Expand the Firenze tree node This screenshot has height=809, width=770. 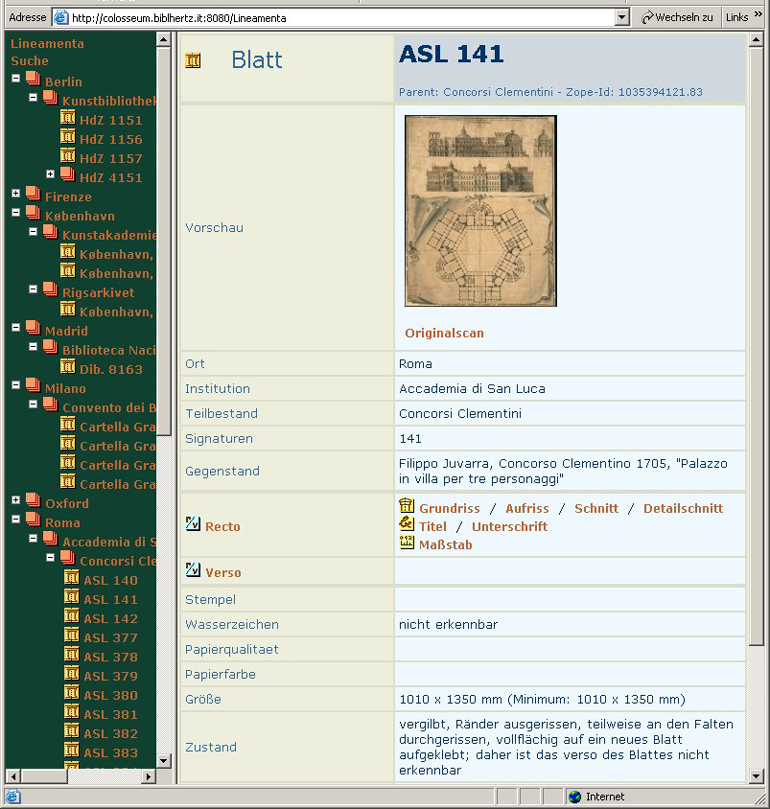tap(16, 195)
